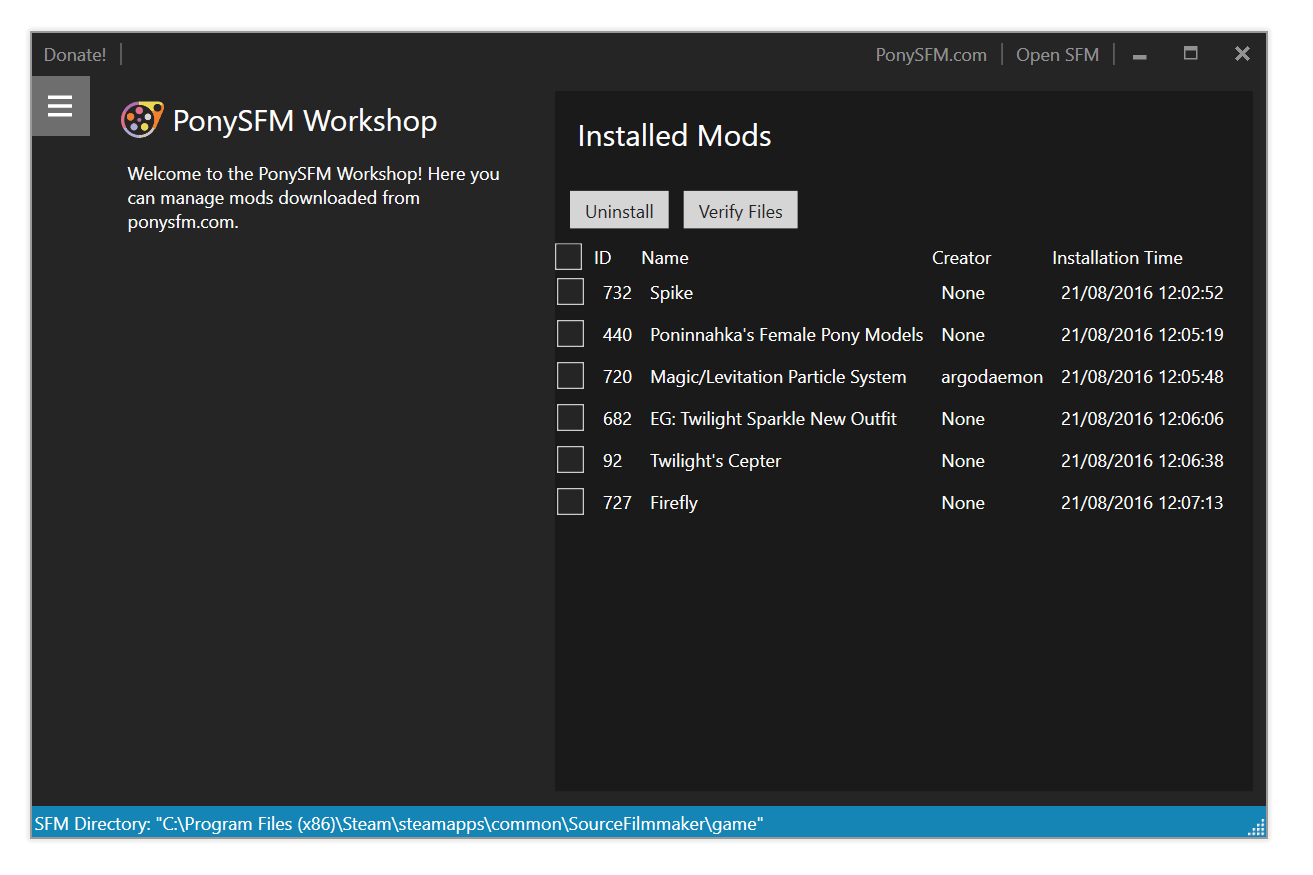Click Creator None in Spike row
Image resolution: width=1313 pixels, height=875 pixels.
click(963, 293)
